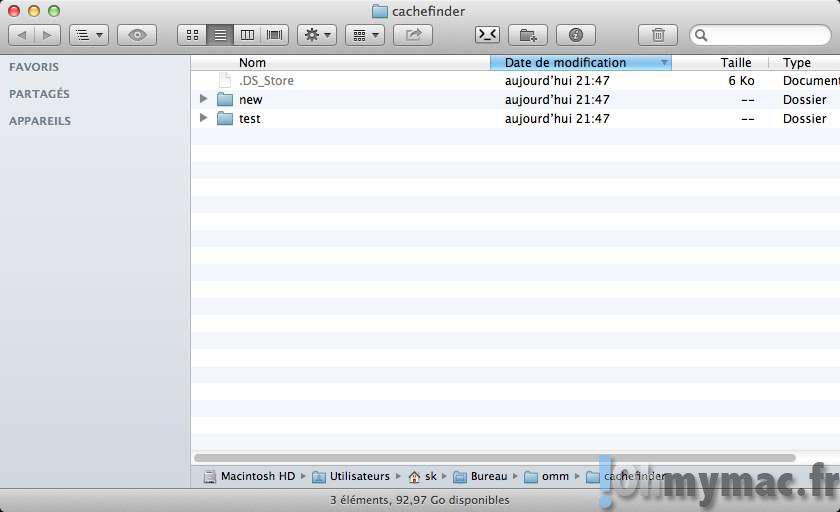Open the Action gear menu
Screen dimensions: 840x512
tap(317, 35)
